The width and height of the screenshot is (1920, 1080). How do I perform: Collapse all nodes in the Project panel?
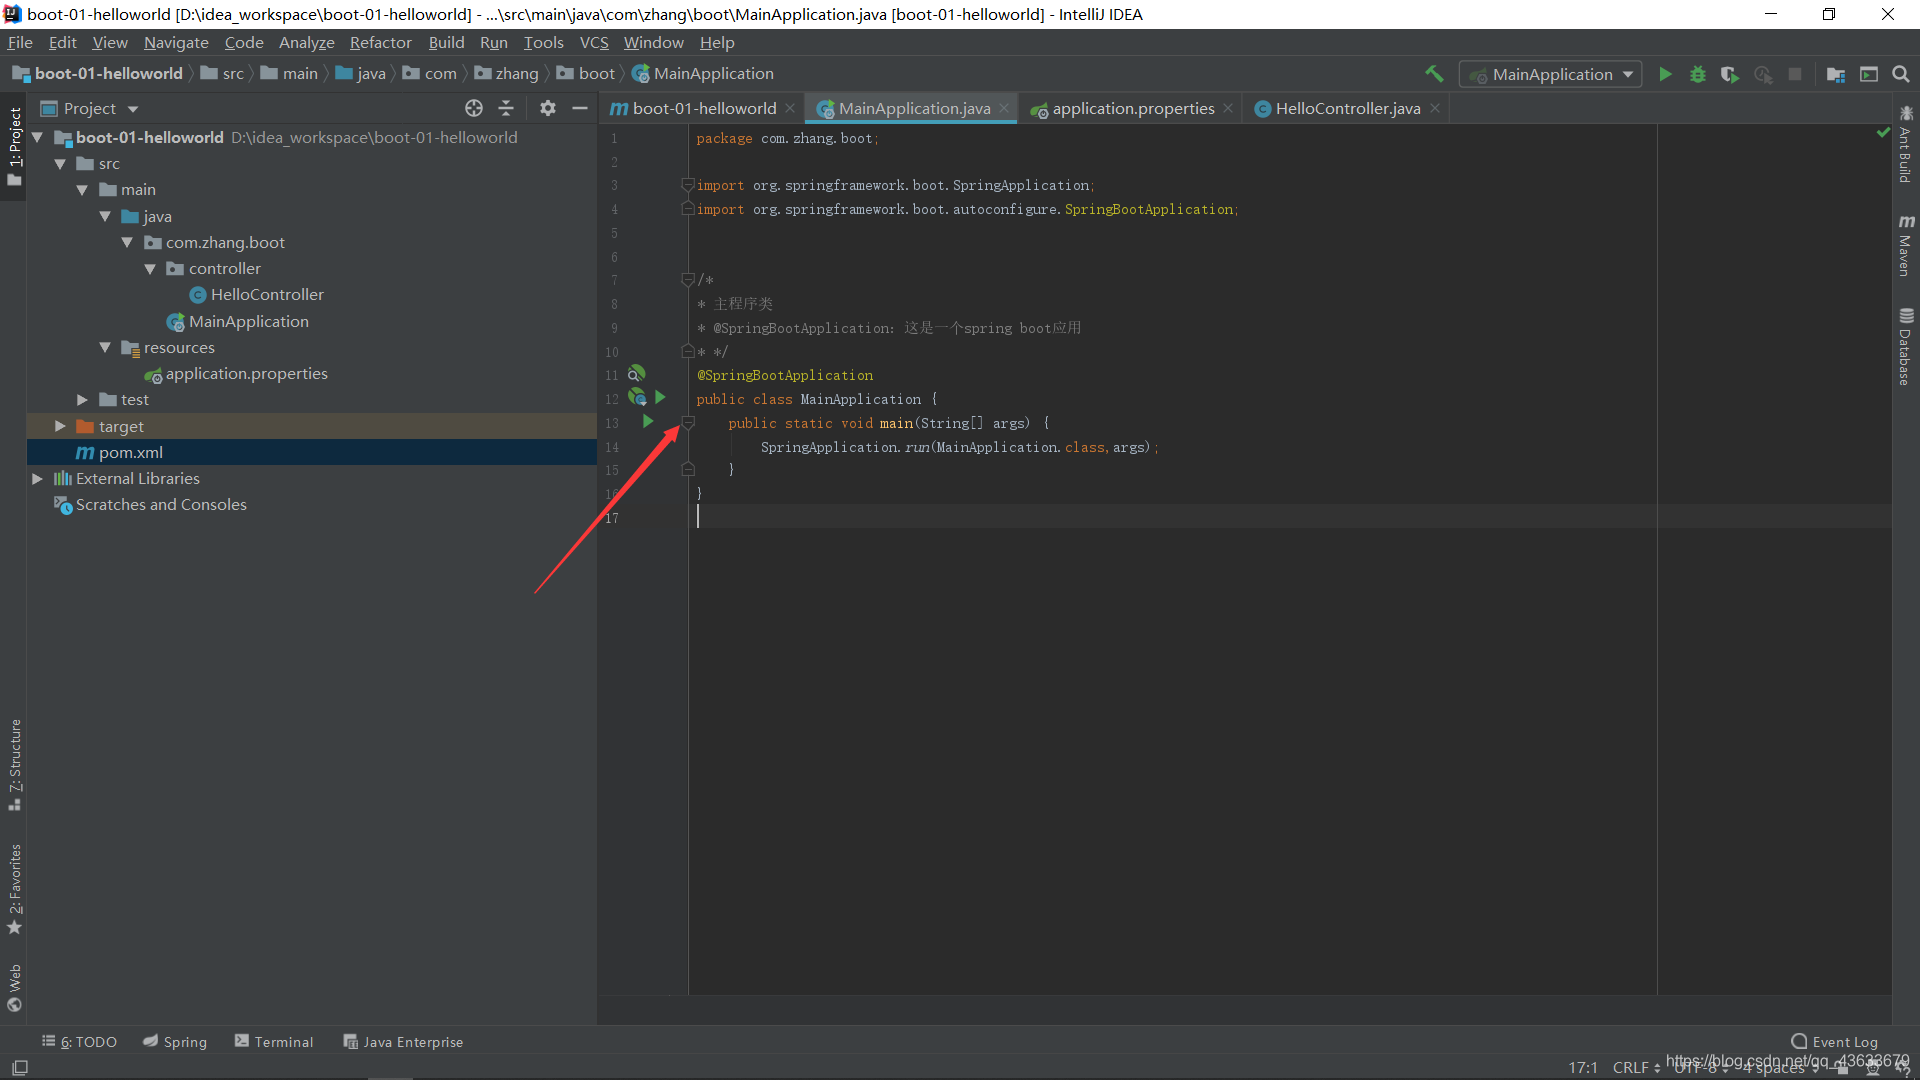coord(506,108)
